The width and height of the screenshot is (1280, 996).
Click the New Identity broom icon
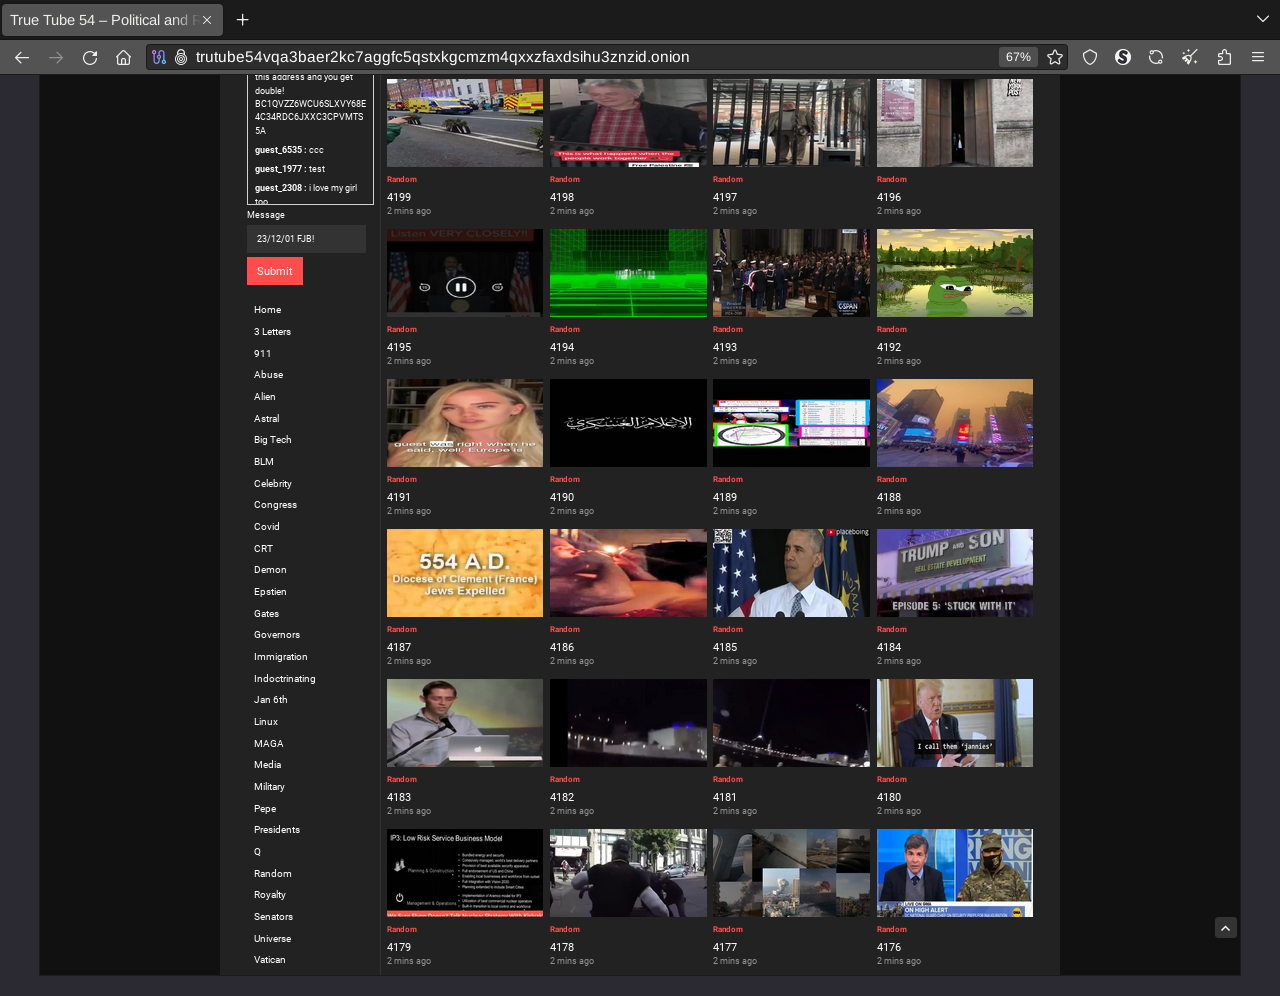click(1190, 57)
